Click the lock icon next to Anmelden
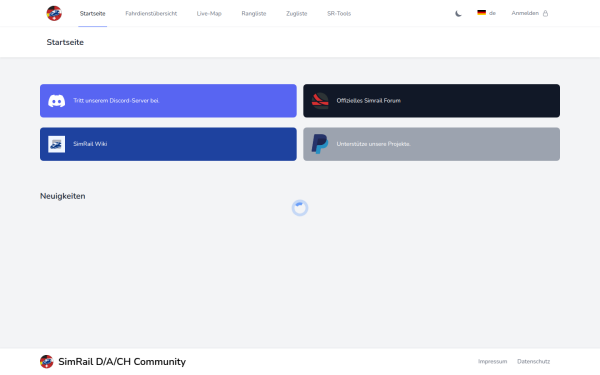Screen dimensions: 600x375 pos(545,13)
